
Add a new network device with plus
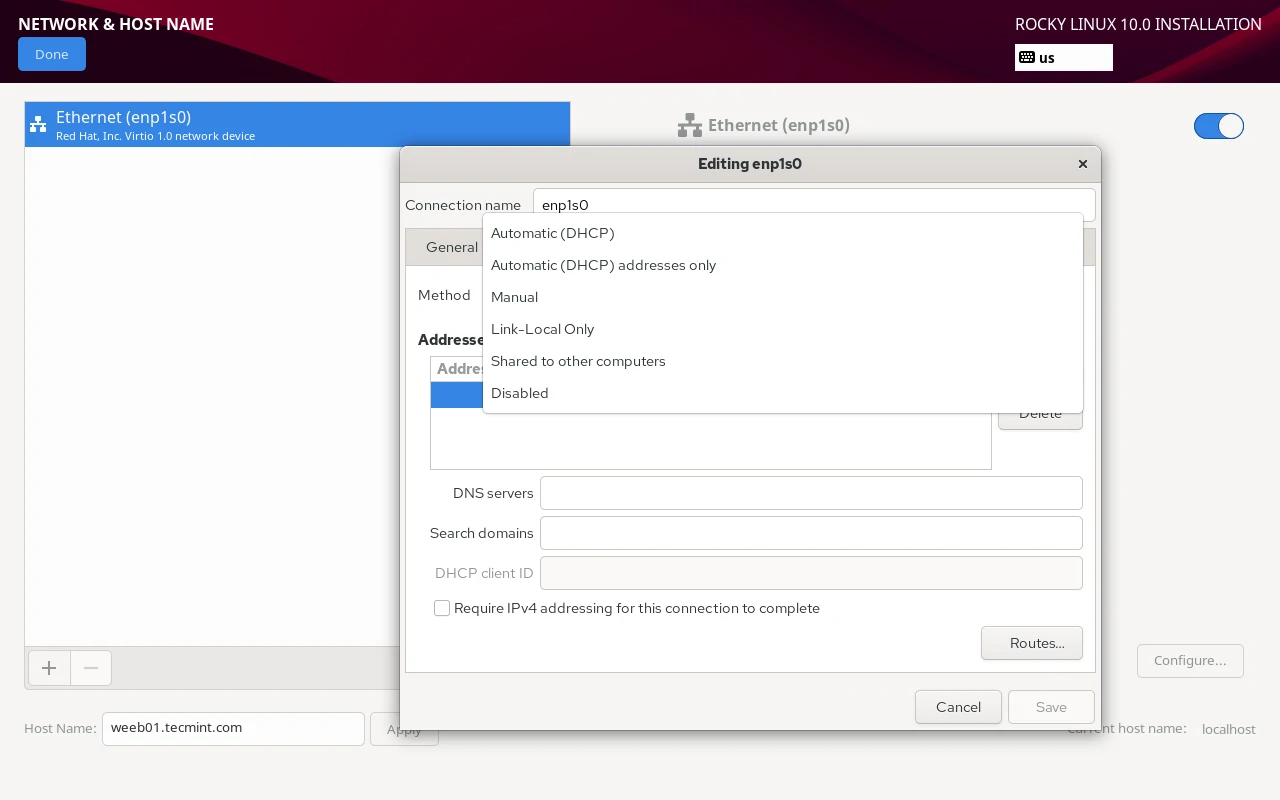click(49, 668)
